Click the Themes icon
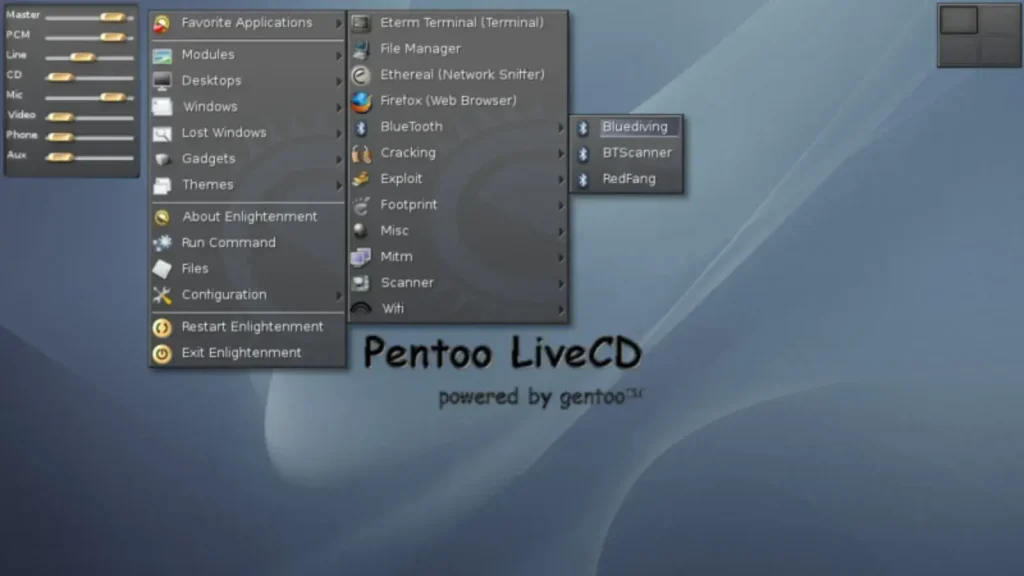1024x576 pixels. (x=162, y=185)
